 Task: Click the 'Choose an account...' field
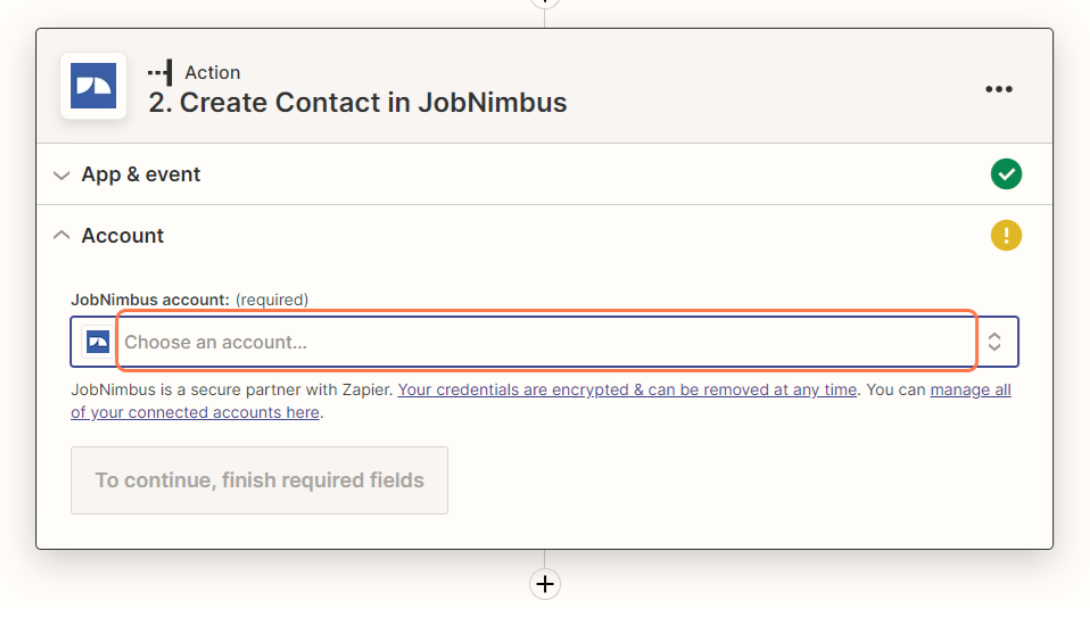546,342
